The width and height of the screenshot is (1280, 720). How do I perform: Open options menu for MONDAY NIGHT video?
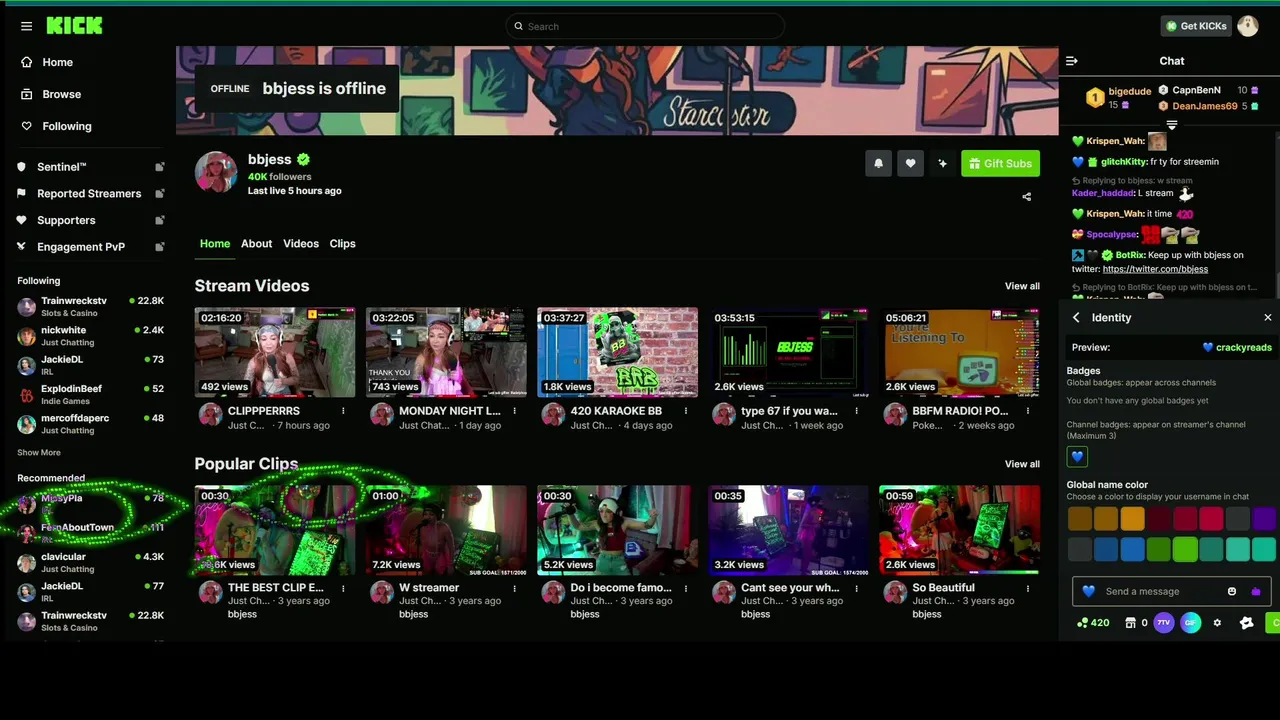point(514,411)
